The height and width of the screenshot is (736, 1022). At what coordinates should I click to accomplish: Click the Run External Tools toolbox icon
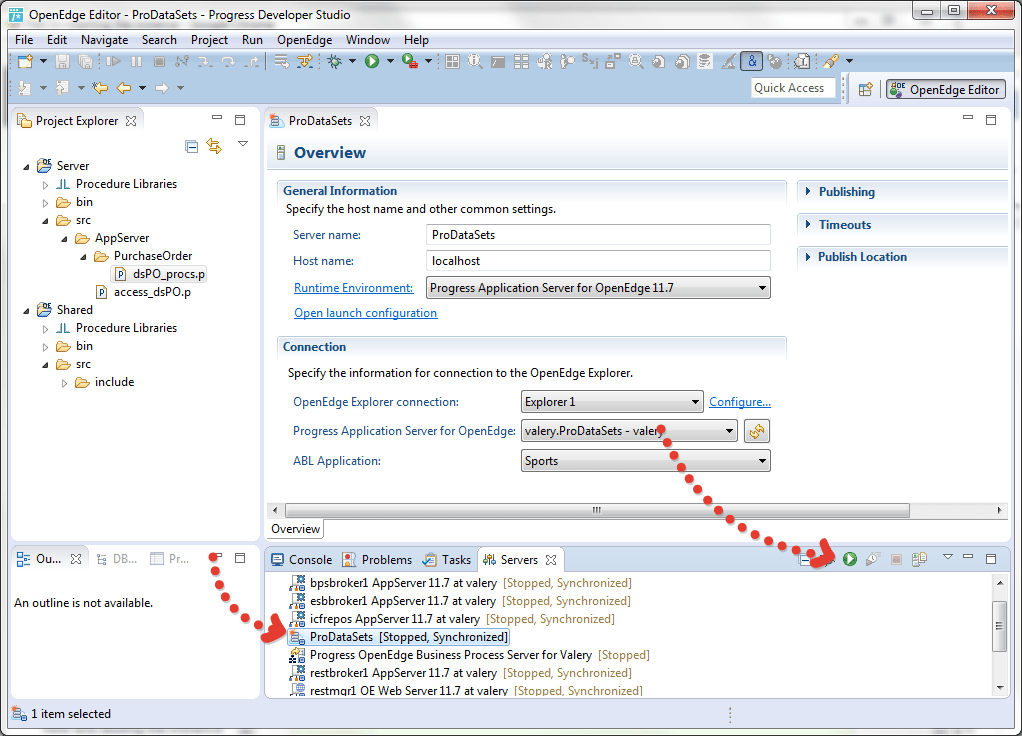[x=409, y=61]
